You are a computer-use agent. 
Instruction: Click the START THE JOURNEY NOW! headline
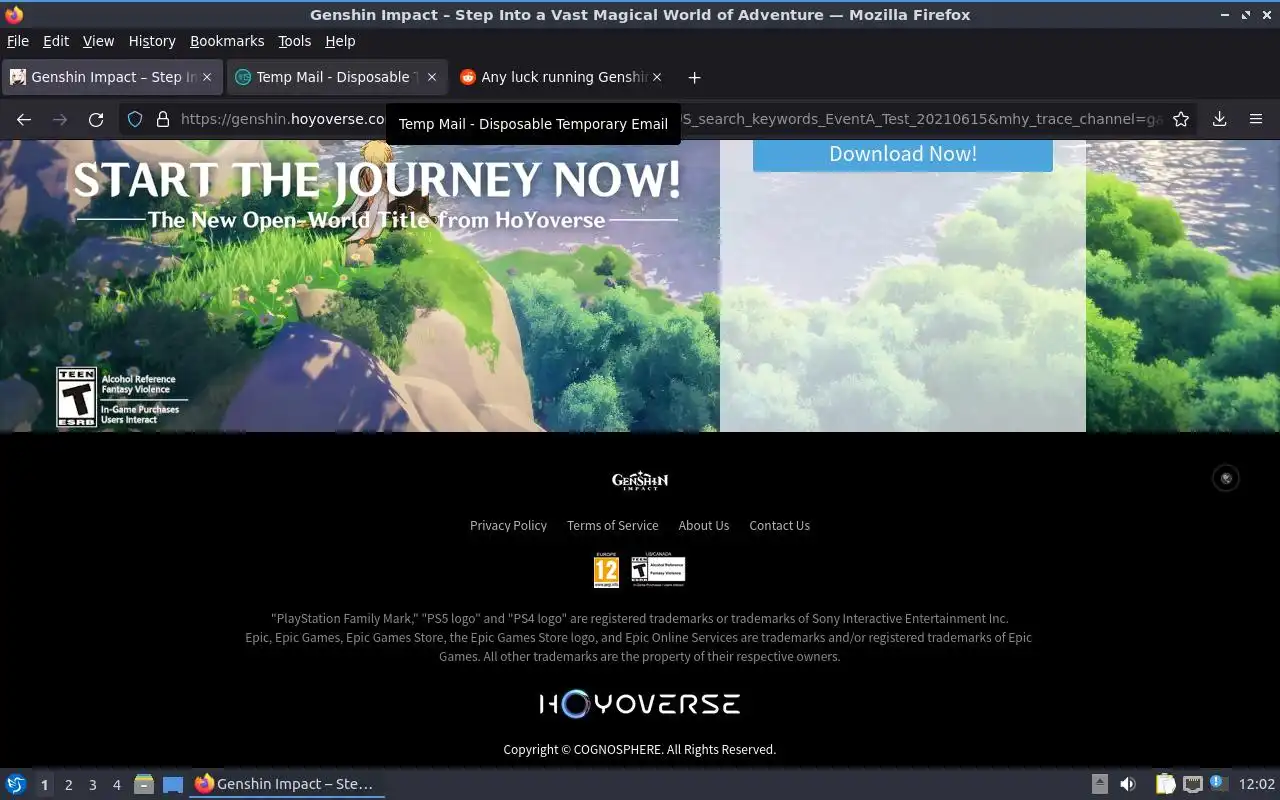click(377, 180)
